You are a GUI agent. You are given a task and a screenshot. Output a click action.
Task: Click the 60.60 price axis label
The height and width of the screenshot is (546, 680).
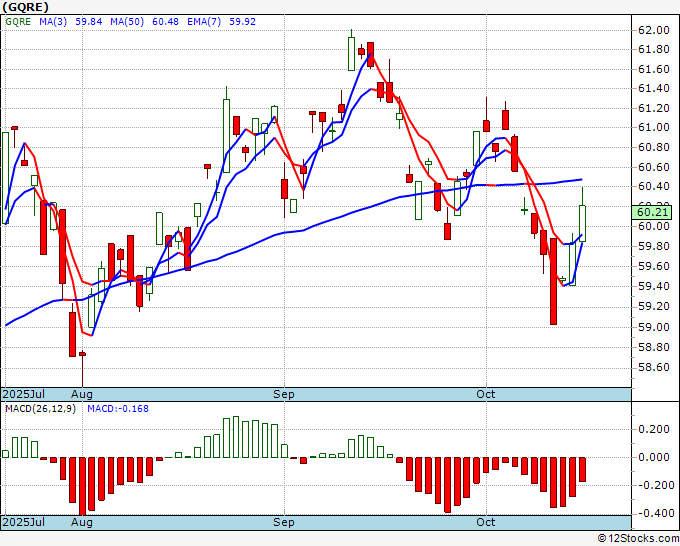click(x=654, y=167)
